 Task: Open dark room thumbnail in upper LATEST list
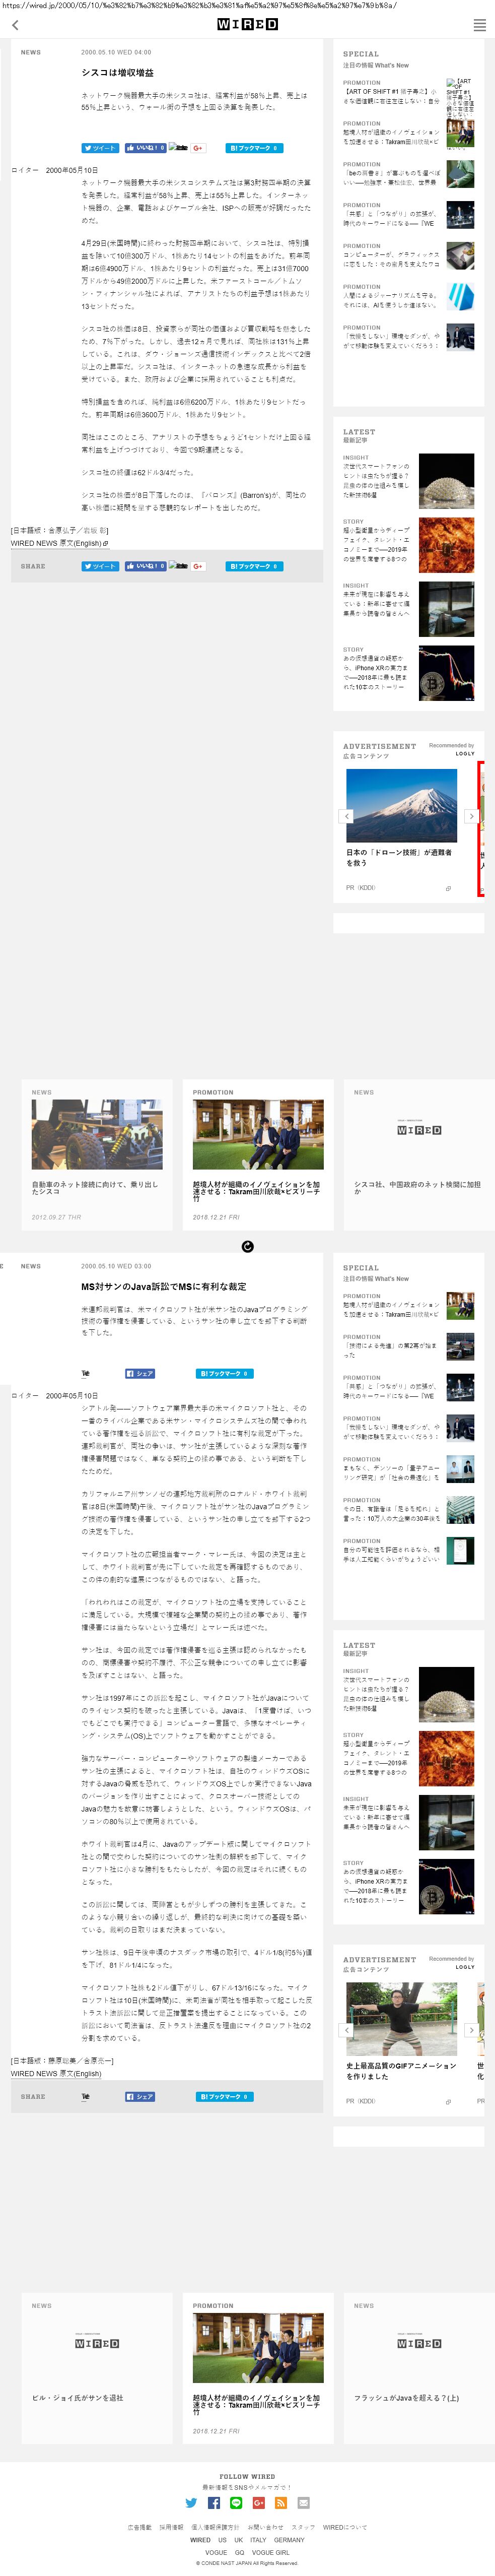point(446,609)
